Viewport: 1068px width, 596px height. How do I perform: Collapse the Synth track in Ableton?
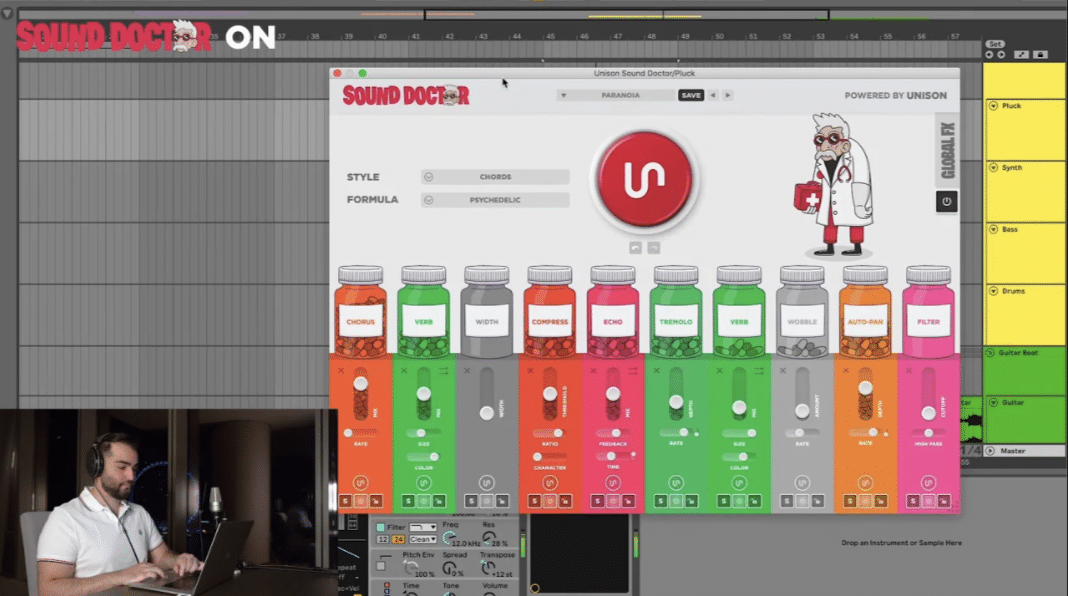coord(993,168)
